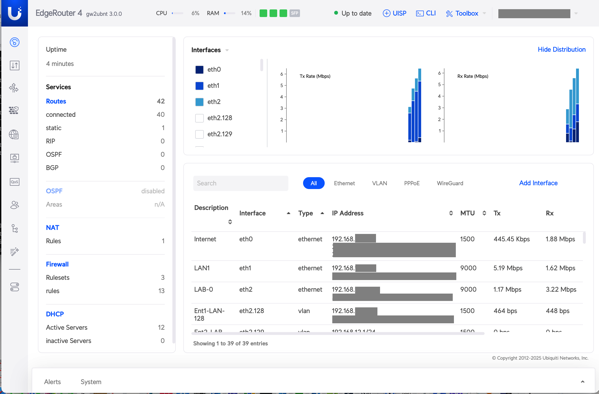Select the WireGuard interface filter tab
The height and width of the screenshot is (394, 599).
450,183
